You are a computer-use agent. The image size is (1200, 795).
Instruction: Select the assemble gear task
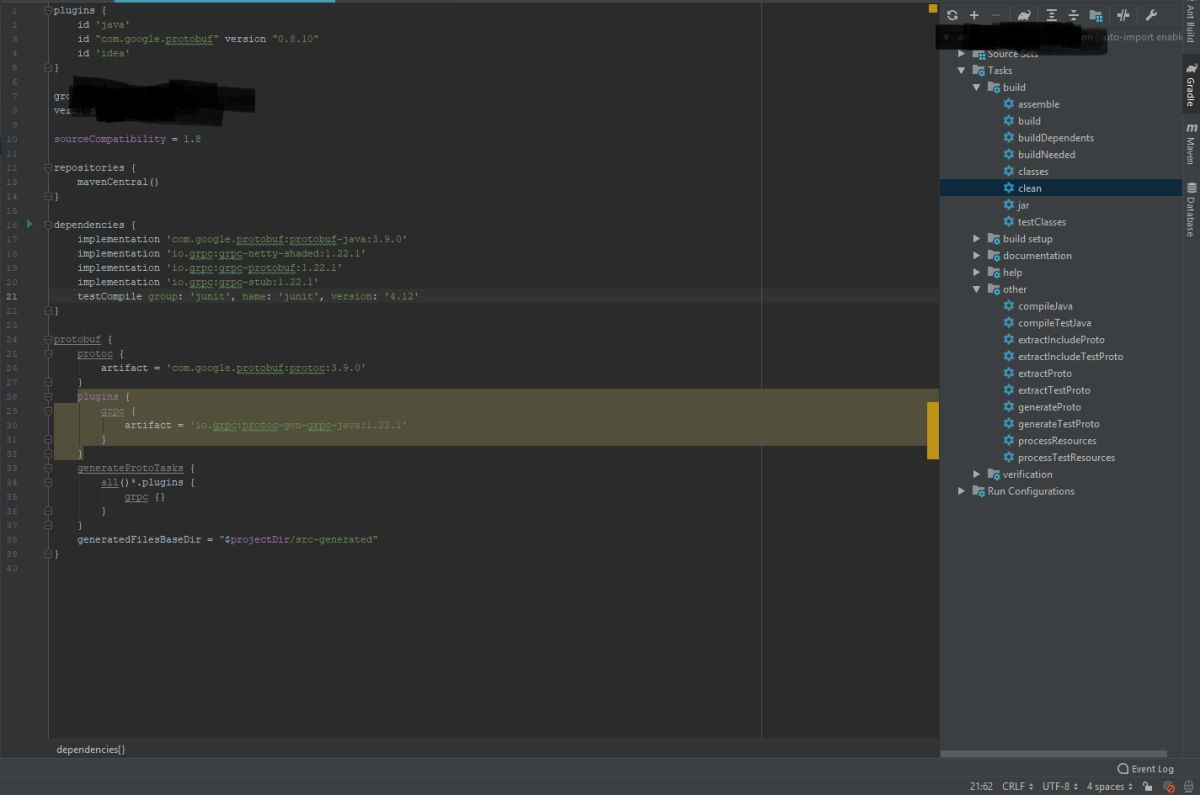pyautogui.click(x=1031, y=104)
